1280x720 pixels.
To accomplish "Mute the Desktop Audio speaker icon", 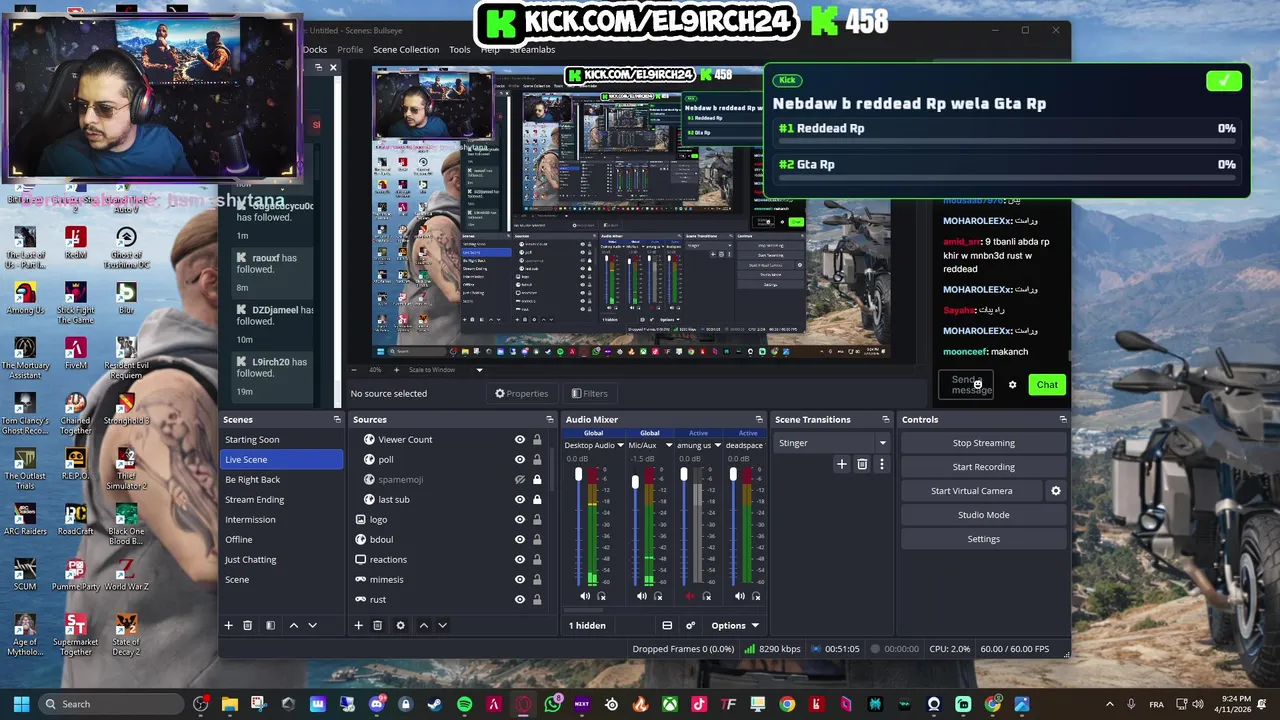I will [x=585, y=596].
